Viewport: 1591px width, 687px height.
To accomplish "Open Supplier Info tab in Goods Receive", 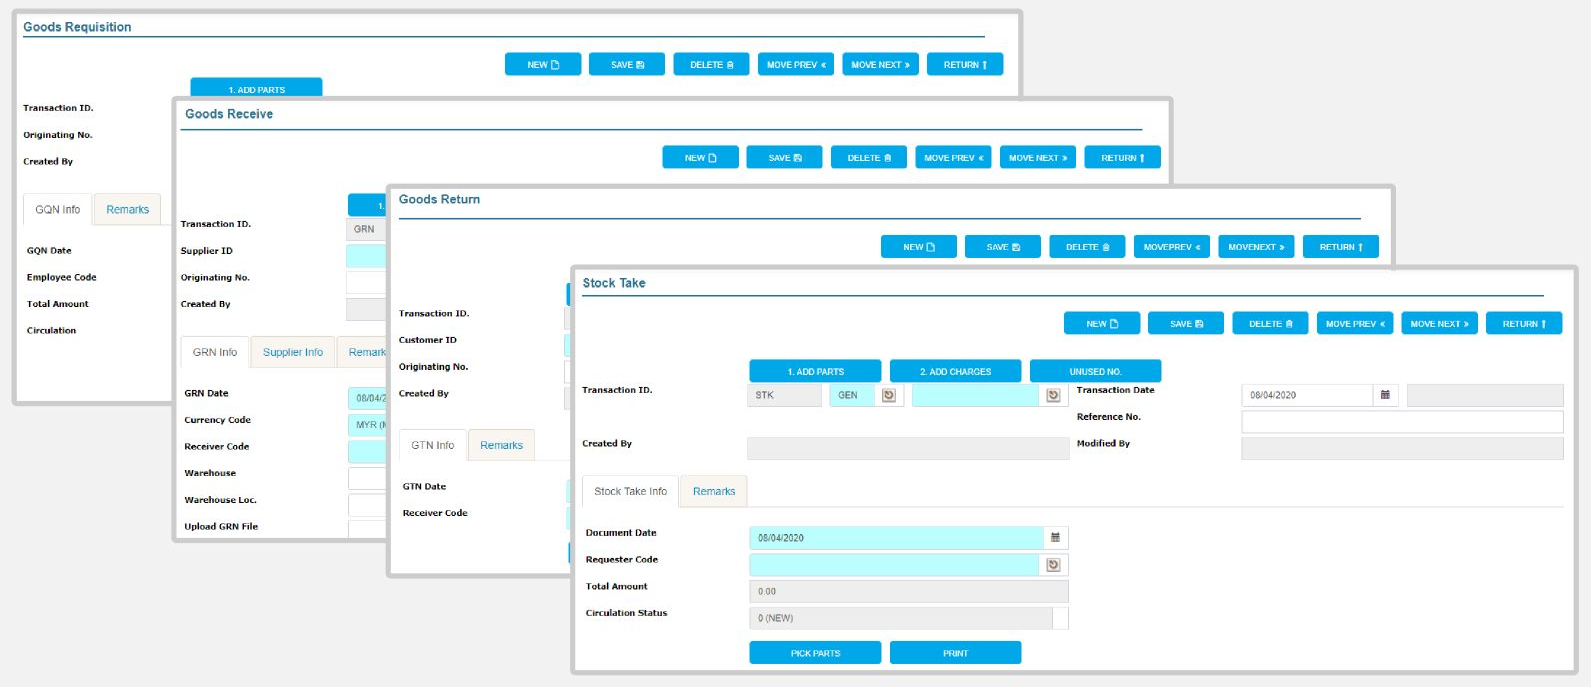I will coord(292,353).
